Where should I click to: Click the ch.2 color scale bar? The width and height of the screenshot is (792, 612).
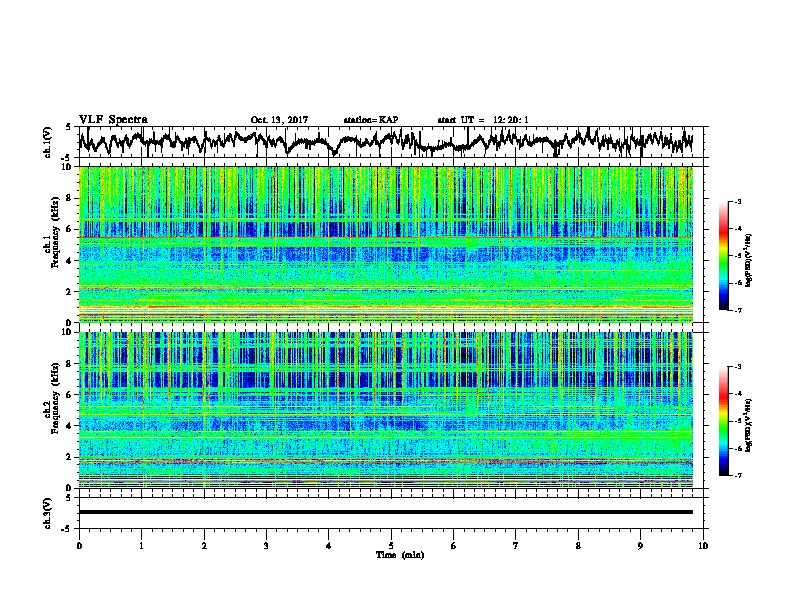point(723,421)
